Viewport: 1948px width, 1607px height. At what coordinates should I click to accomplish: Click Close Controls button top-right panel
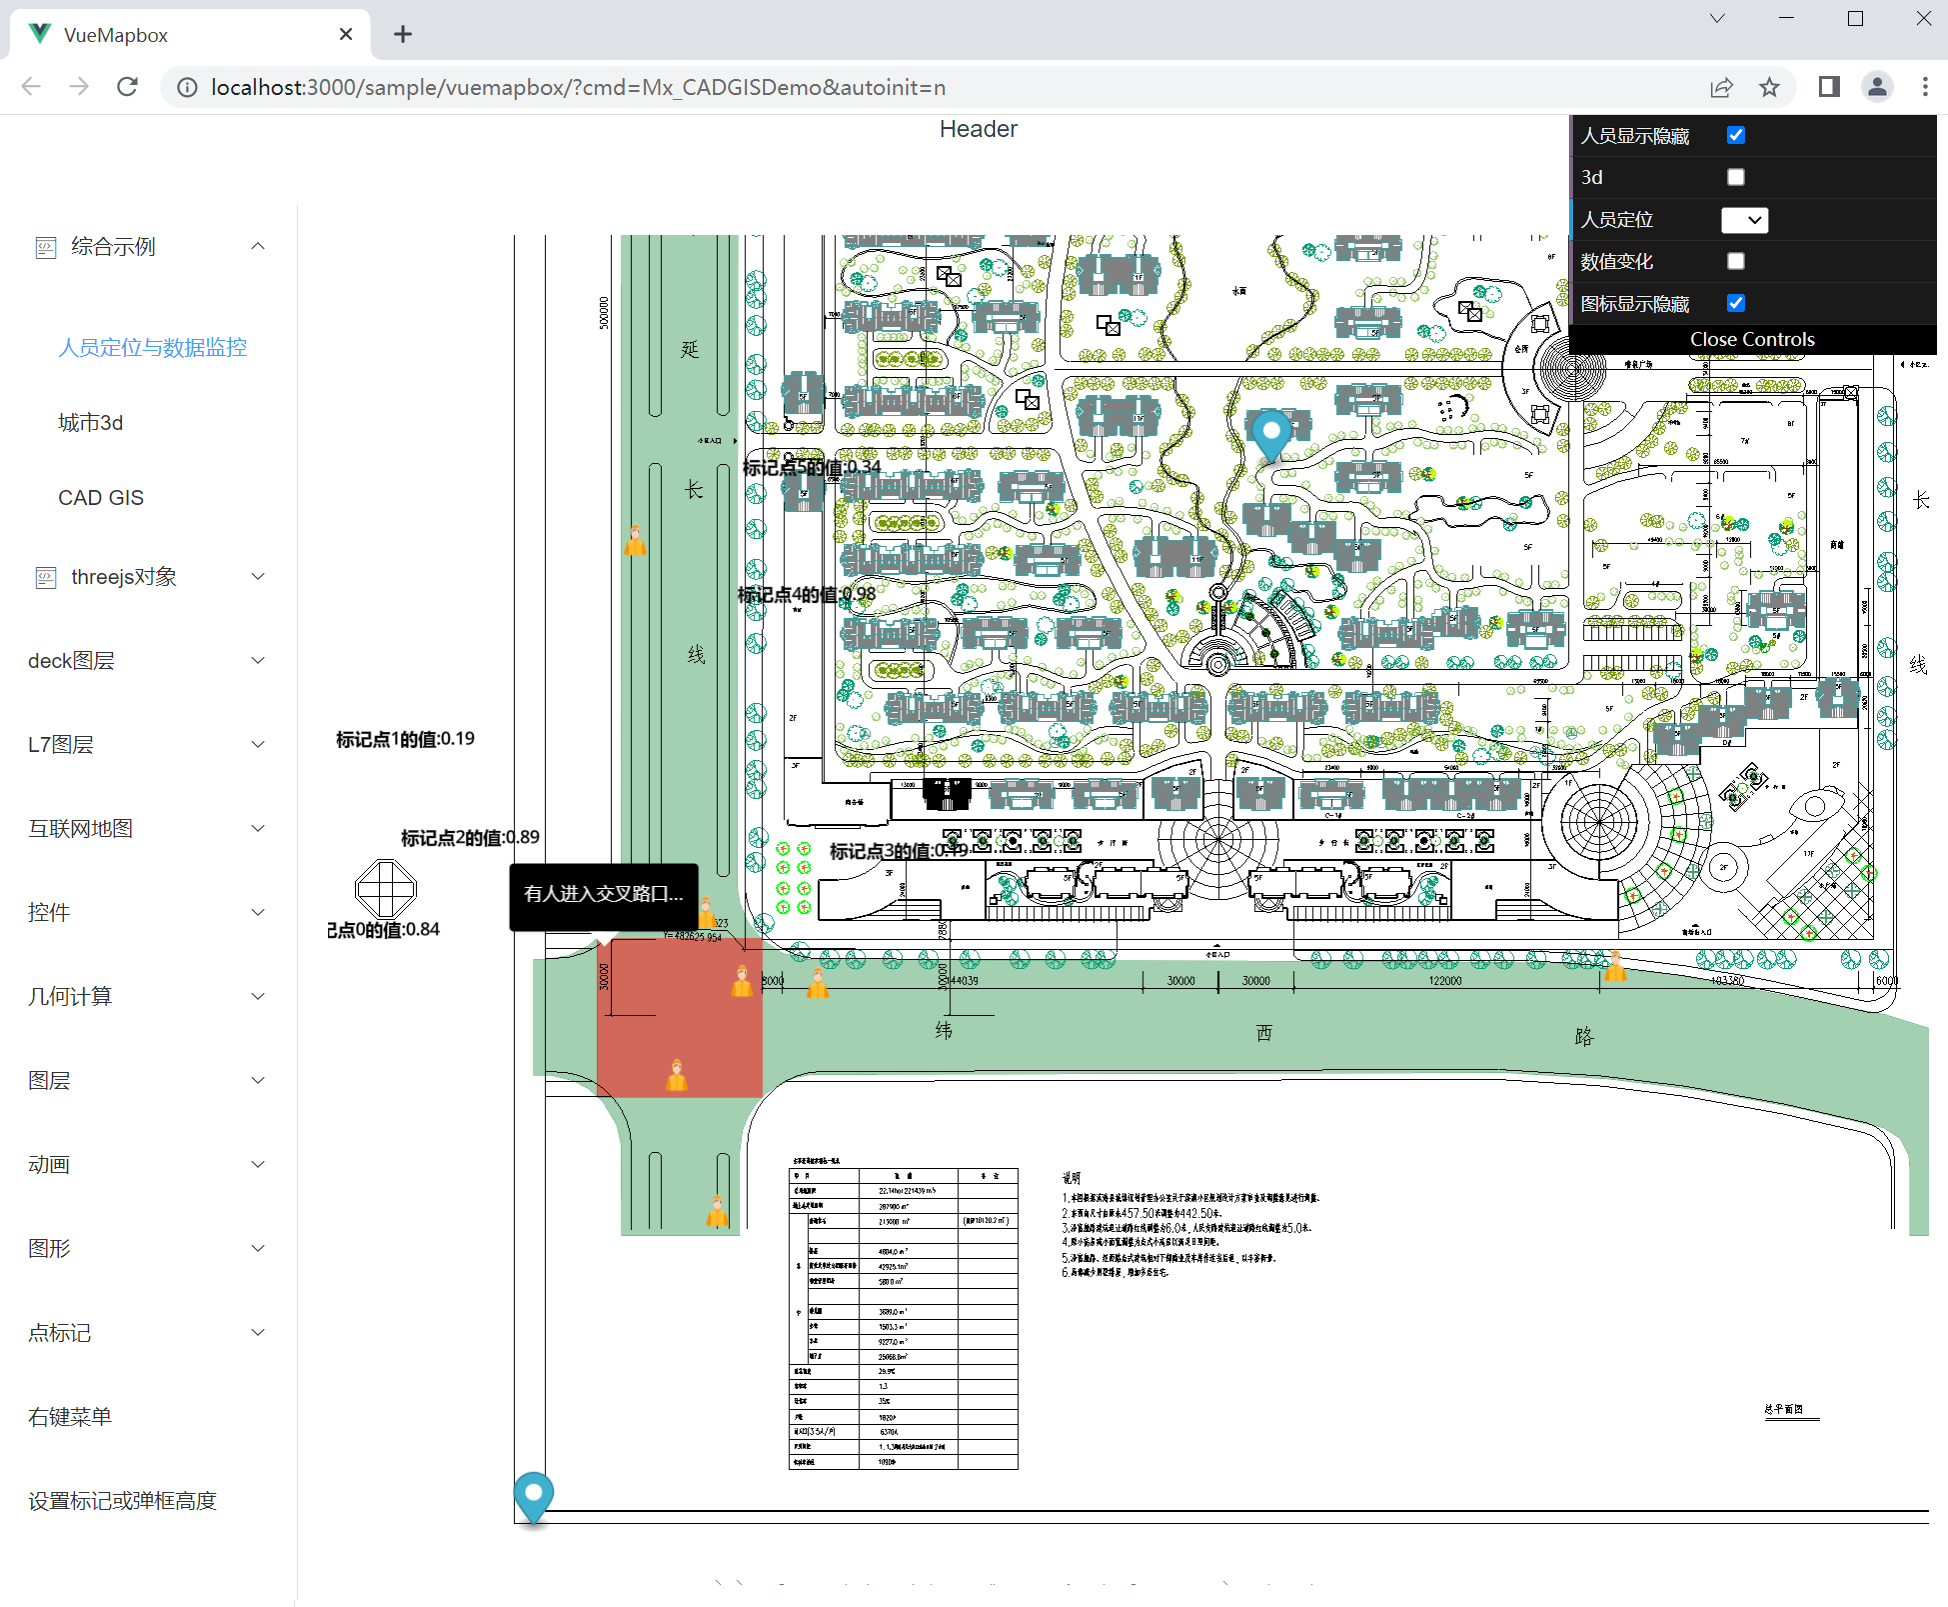(x=1751, y=337)
